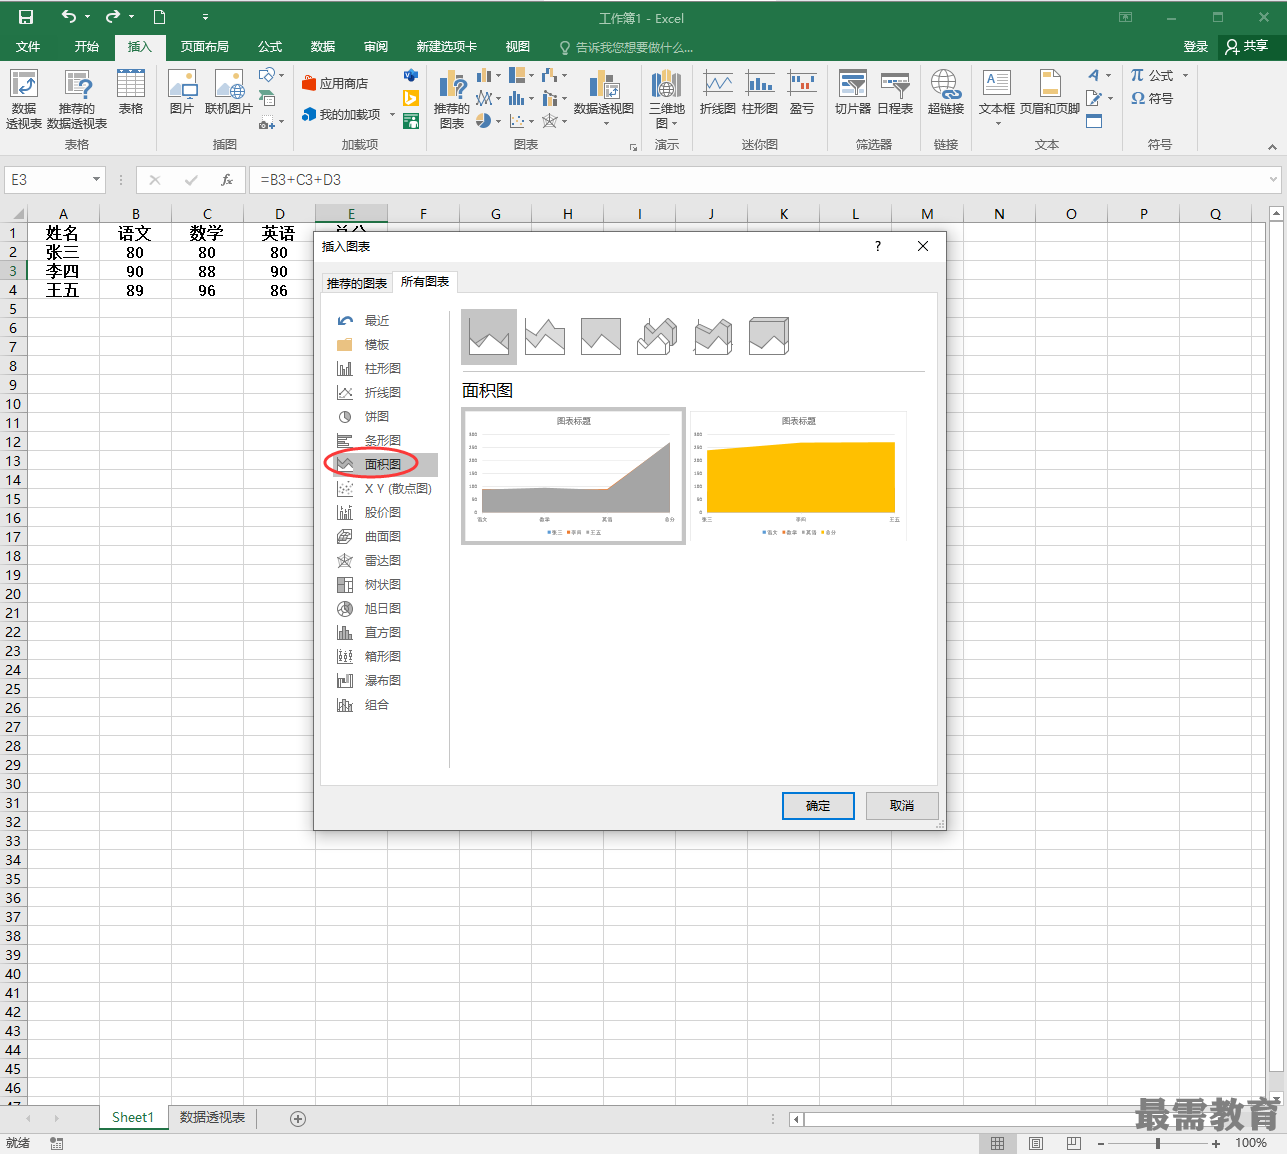Image resolution: width=1287 pixels, height=1154 pixels.
Task: Select the 数据透视表 sheet tab
Action: [212, 1118]
